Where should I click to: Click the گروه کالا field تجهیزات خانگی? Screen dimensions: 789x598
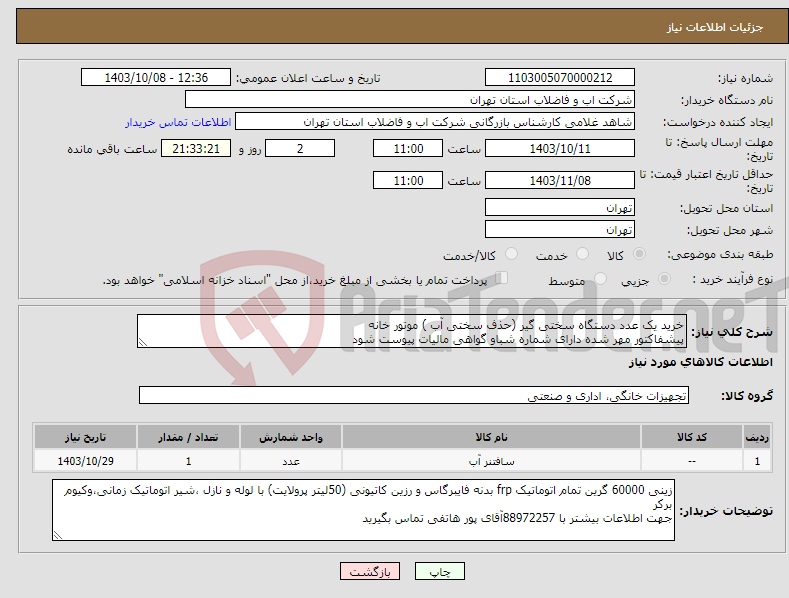[x=414, y=396]
